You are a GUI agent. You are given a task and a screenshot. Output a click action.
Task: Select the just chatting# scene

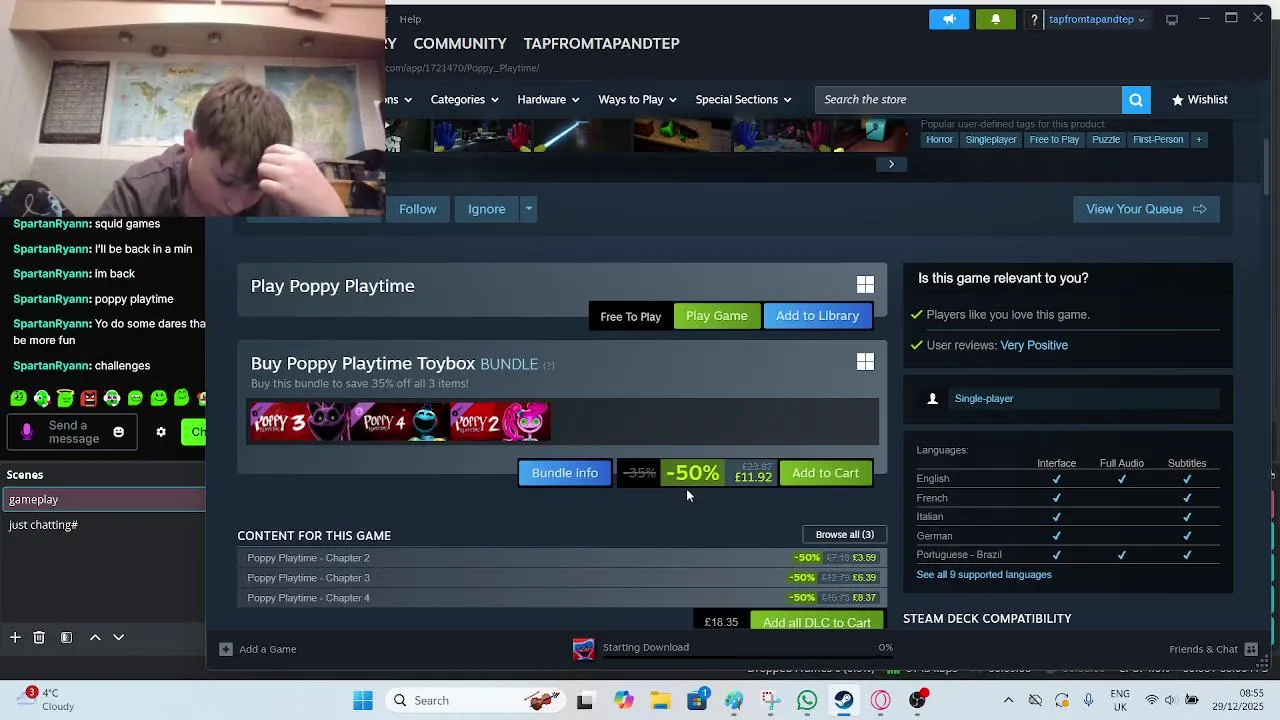(103, 525)
